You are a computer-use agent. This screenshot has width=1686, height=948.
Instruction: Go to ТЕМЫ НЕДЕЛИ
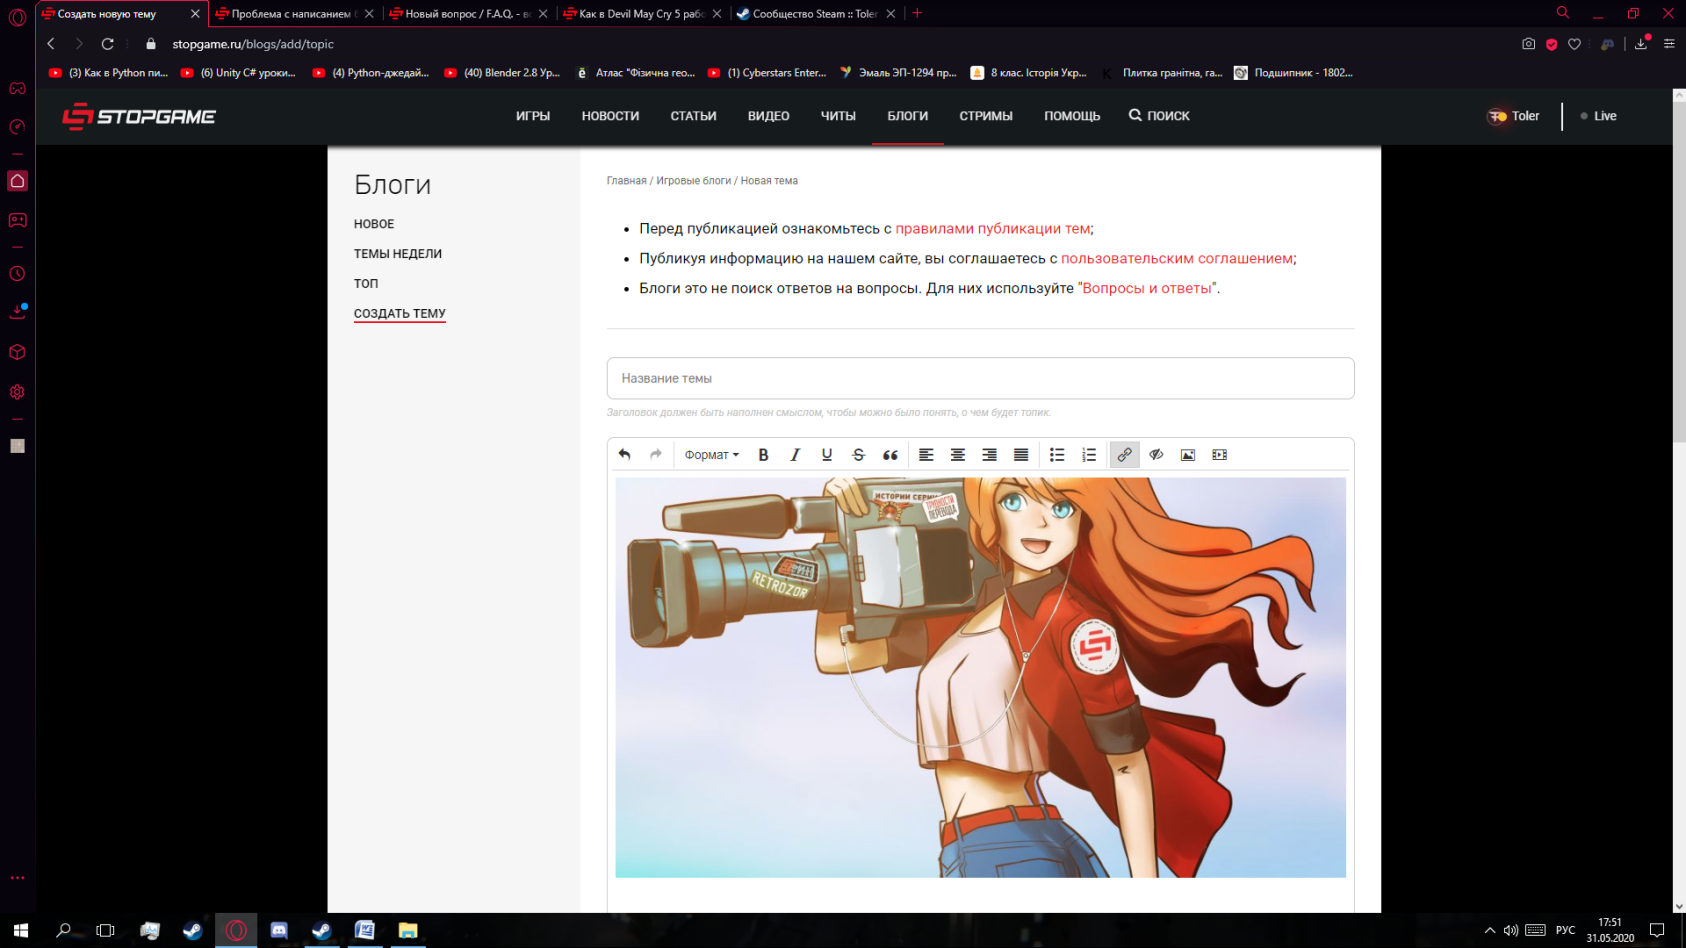point(398,254)
